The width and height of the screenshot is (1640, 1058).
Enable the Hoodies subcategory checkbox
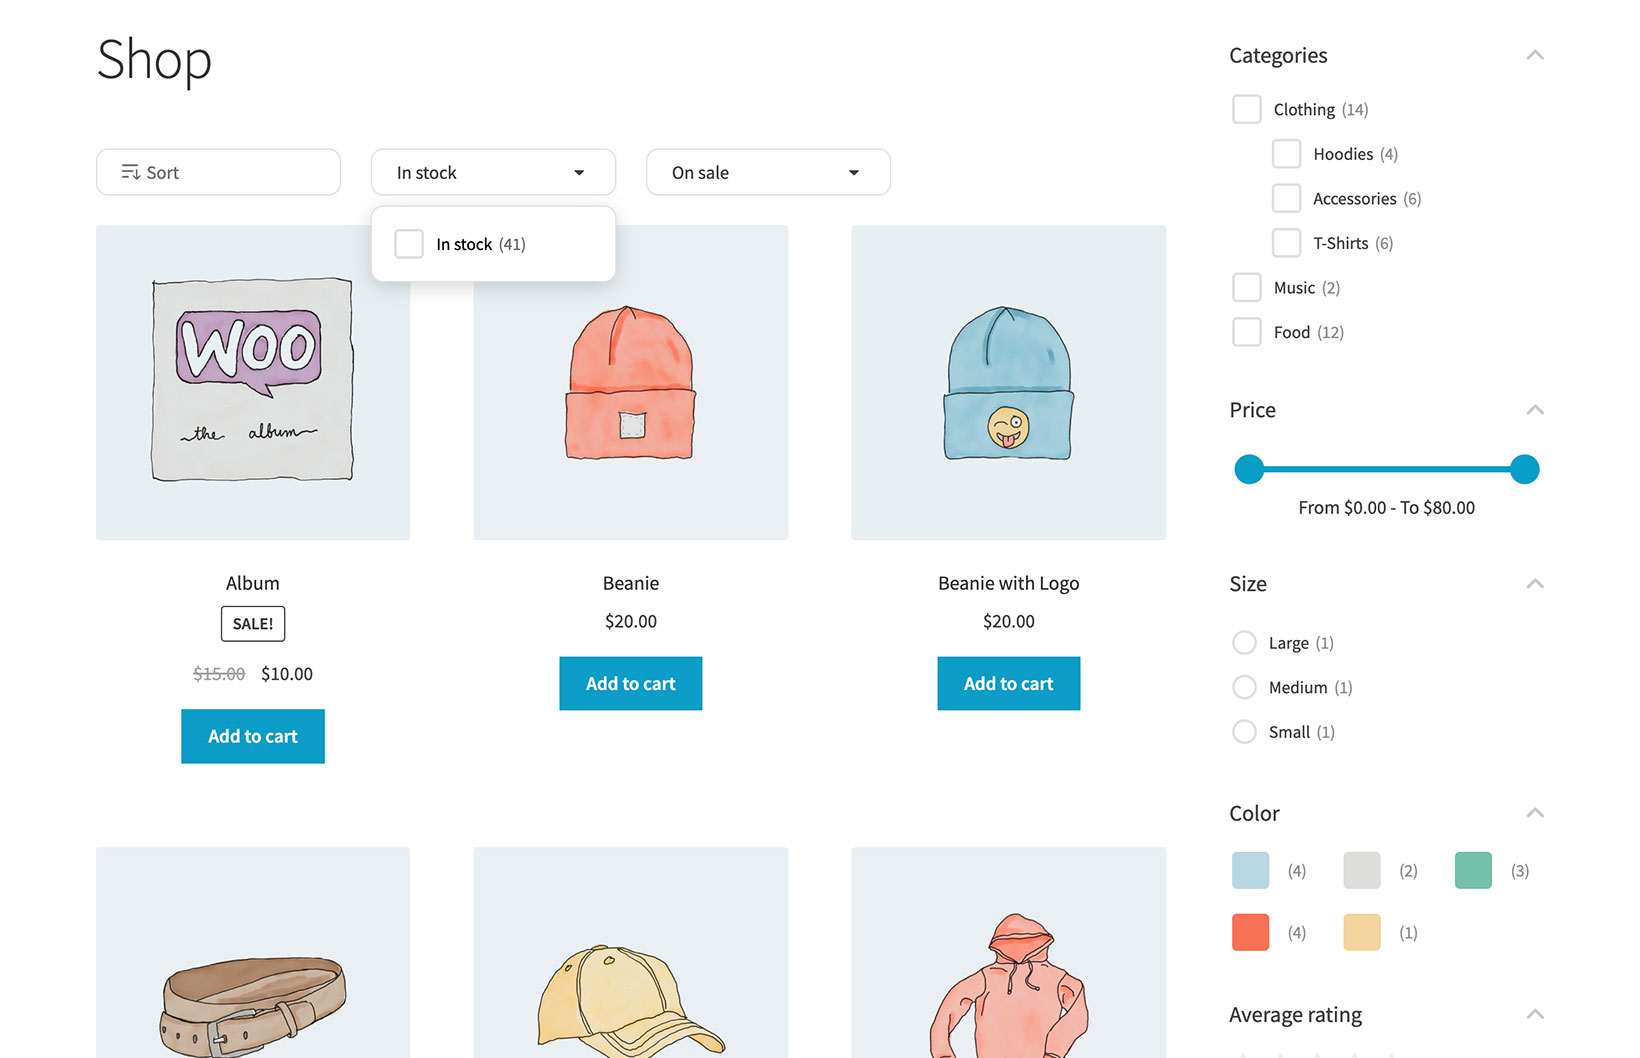coord(1286,154)
